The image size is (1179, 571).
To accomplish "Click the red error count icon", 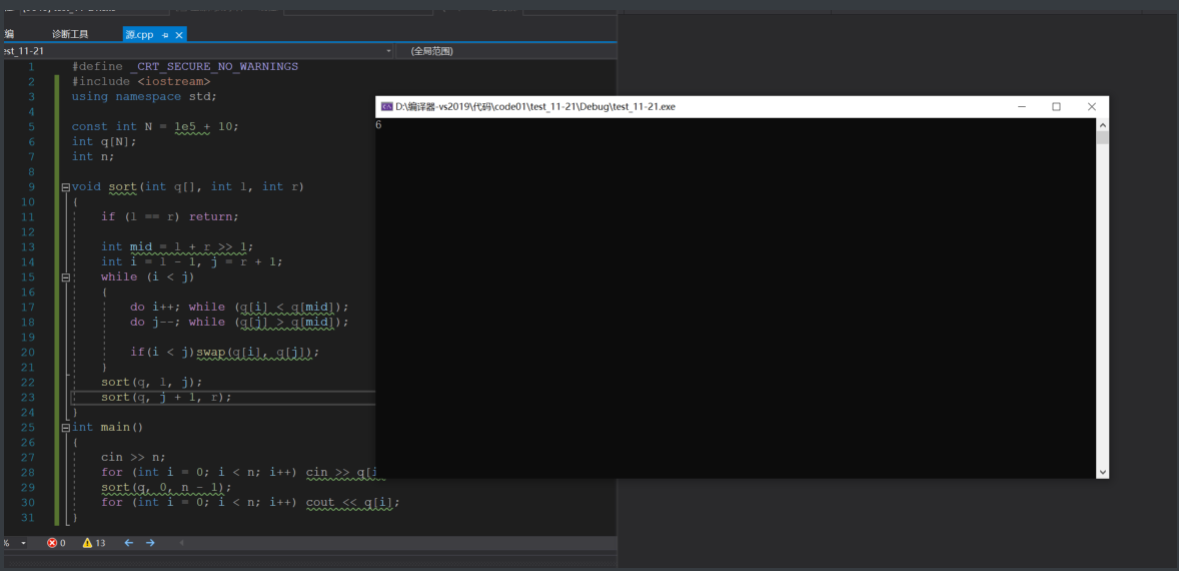I will (x=52, y=542).
